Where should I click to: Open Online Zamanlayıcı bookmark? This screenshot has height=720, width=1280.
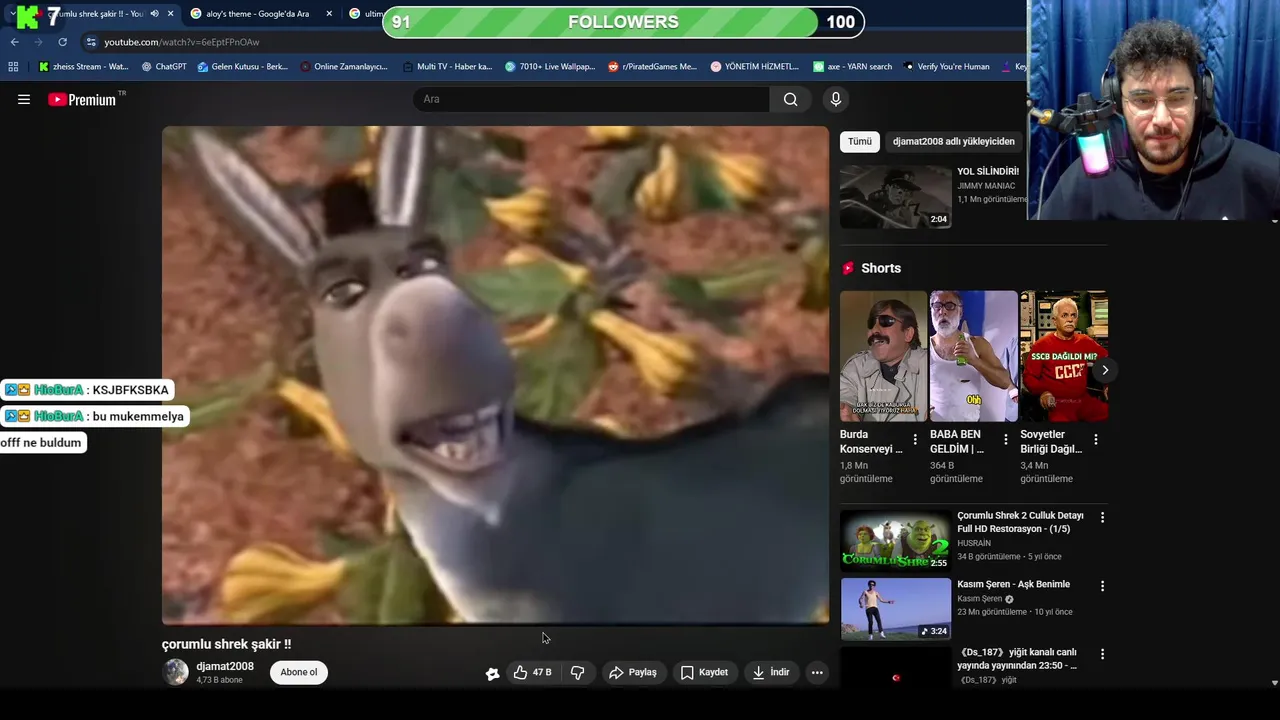pyautogui.click(x=344, y=67)
